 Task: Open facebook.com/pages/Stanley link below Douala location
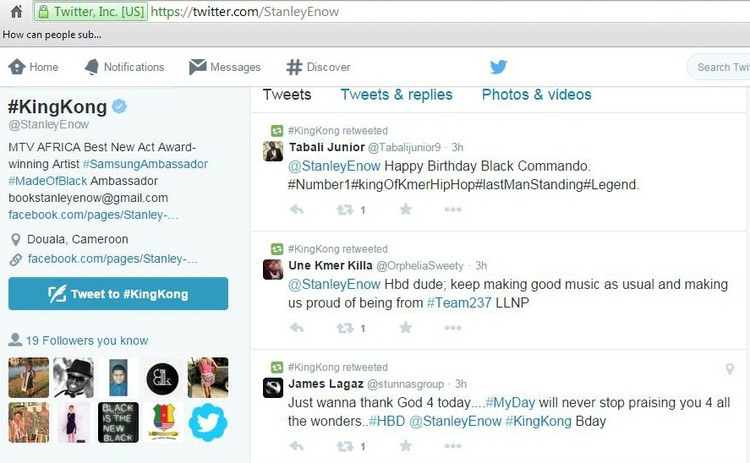112,259
